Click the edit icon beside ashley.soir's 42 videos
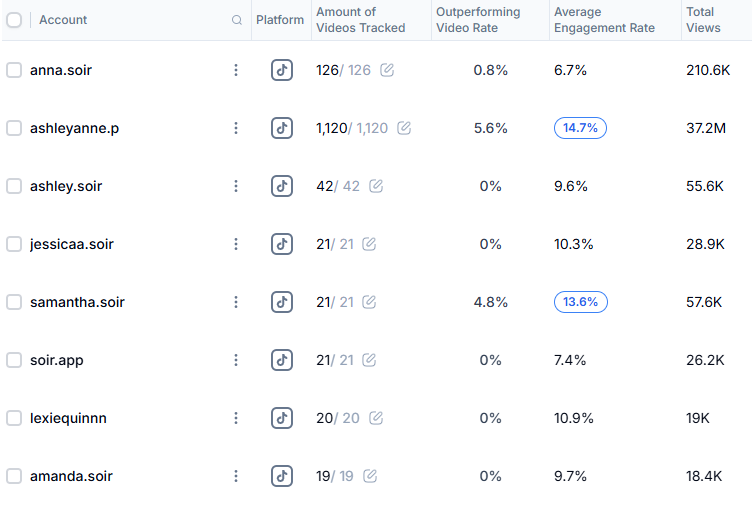 [x=376, y=186]
